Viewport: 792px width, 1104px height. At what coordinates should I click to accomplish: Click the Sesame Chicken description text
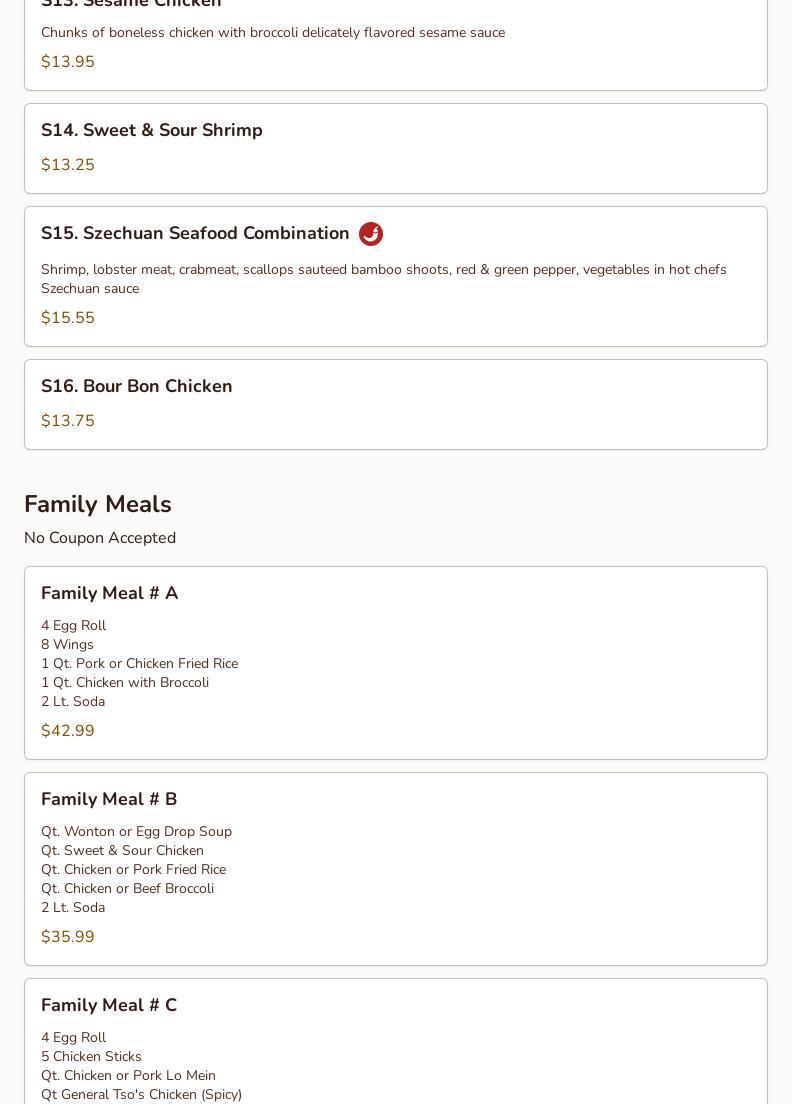click(x=273, y=33)
